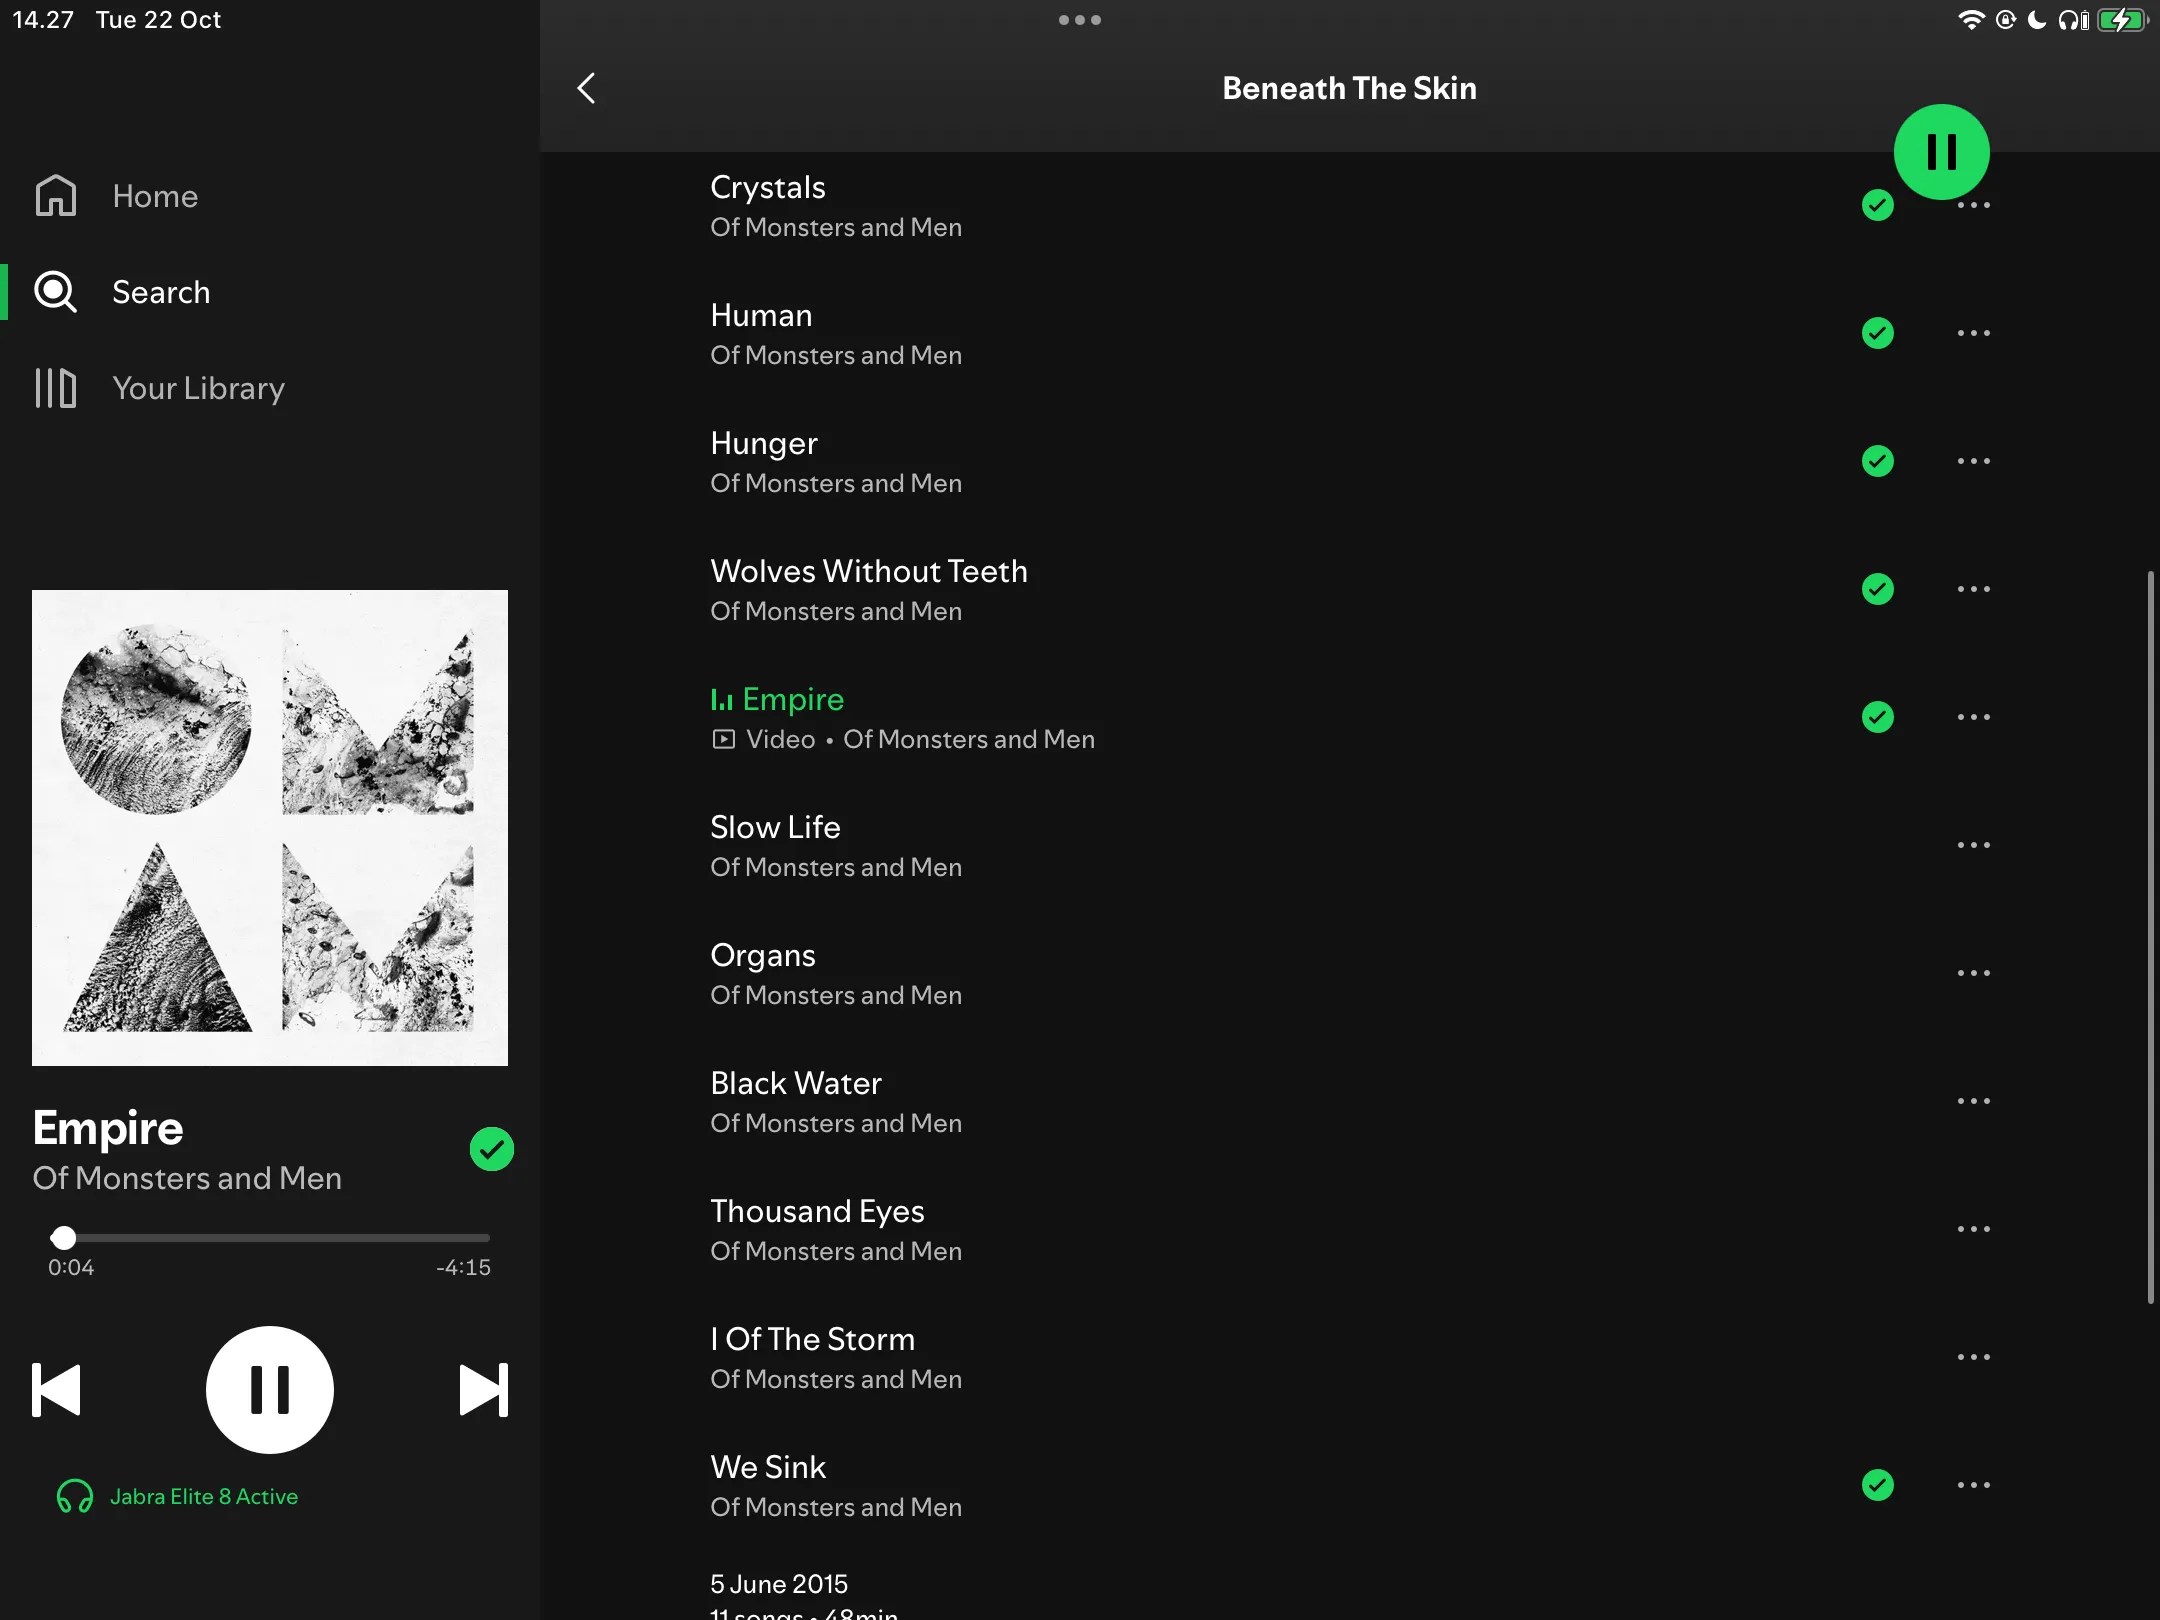This screenshot has height=1620, width=2160.
Task: Click the green checkmark beside Empire in player
Action: [491, 1148]
